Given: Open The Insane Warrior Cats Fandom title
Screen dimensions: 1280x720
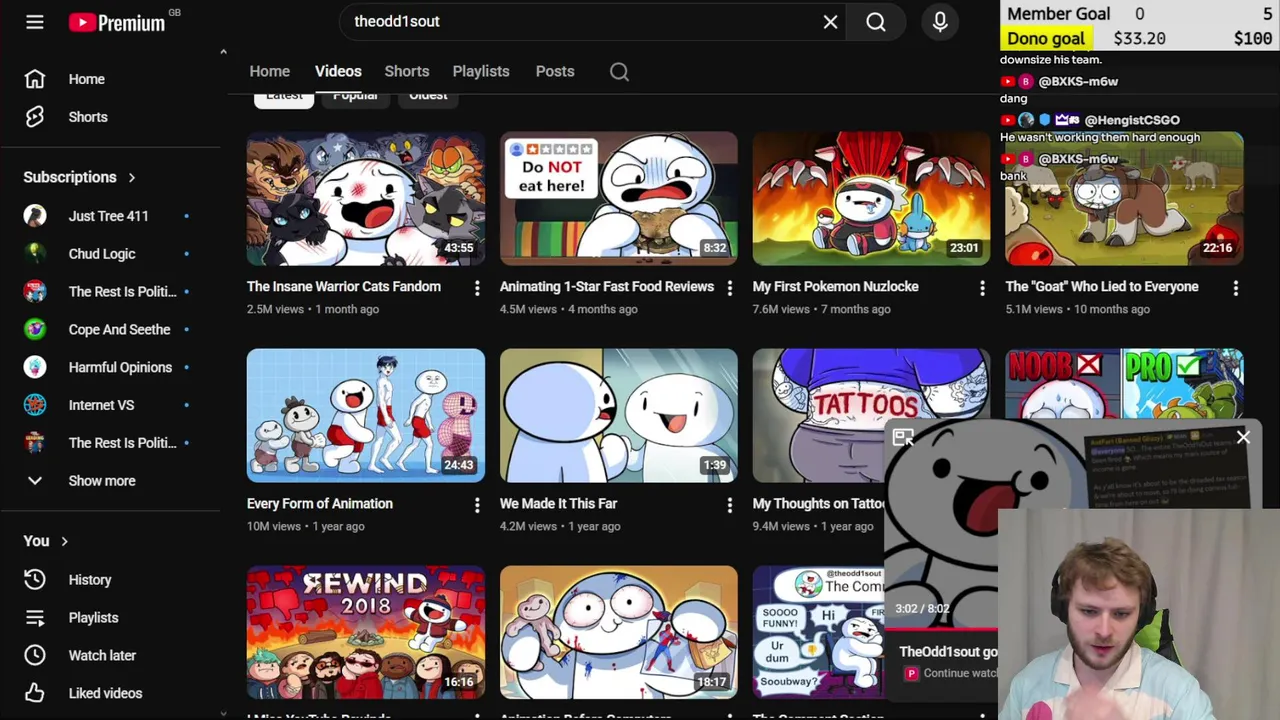Looking at the screenshot, I should click(x=344, y=287).
